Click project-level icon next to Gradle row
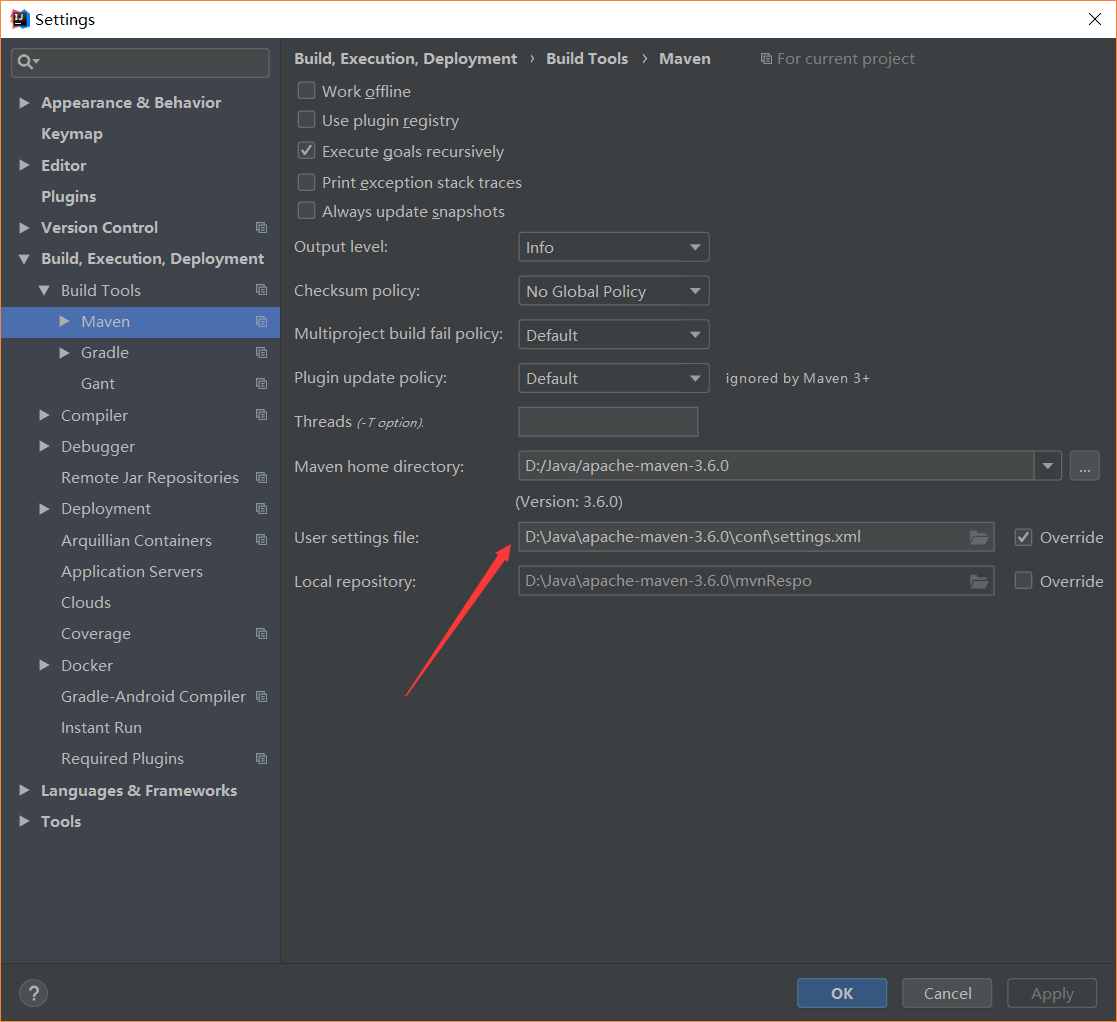 [261, 353]
